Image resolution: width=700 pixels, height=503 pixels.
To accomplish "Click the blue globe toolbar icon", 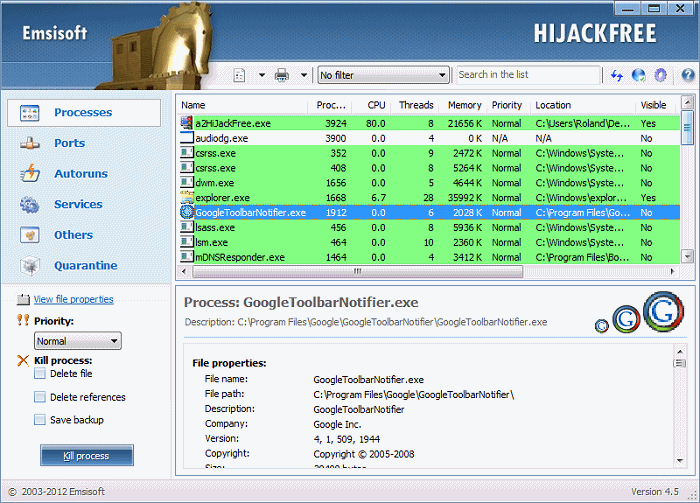I will pos(638,75).
